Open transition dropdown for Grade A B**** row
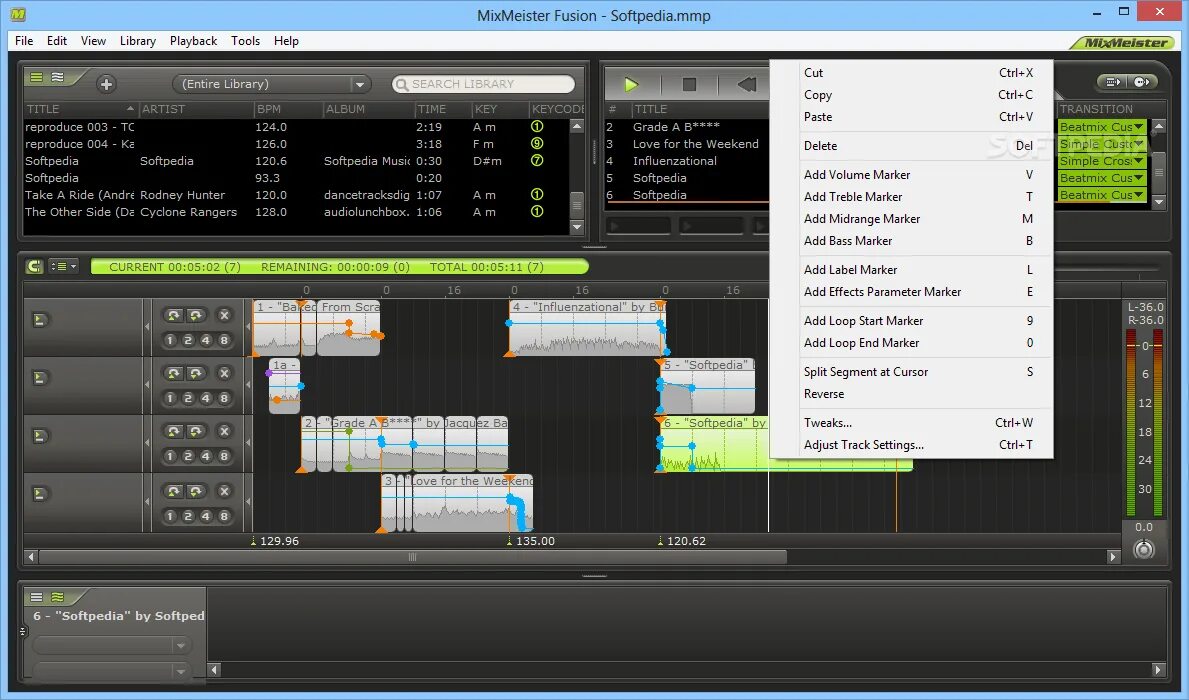Screen dimensions: 1189x700 tap(1102, 127)
